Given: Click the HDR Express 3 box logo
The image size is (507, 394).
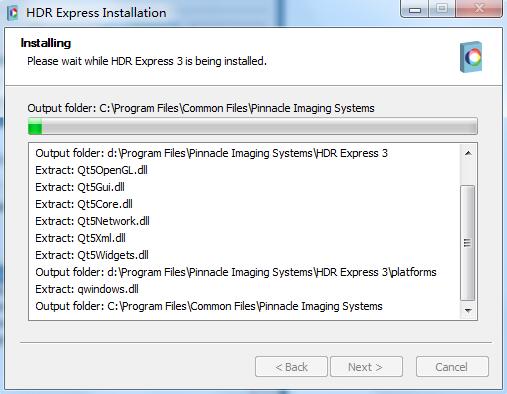Looking at the screenshot, I should [471, 57].
